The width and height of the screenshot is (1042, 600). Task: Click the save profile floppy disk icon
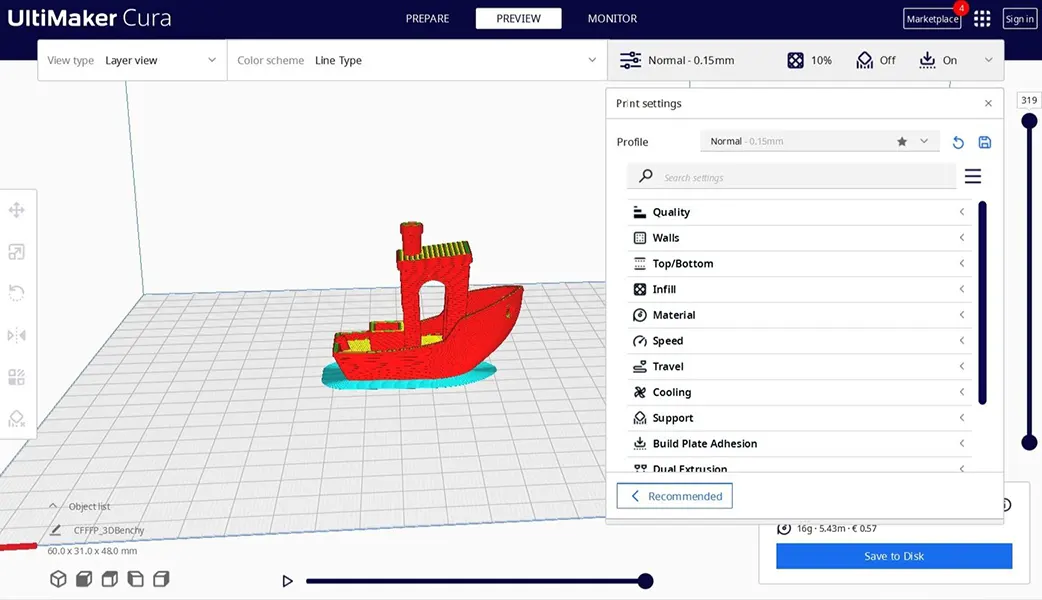click(x=985, y=142)
